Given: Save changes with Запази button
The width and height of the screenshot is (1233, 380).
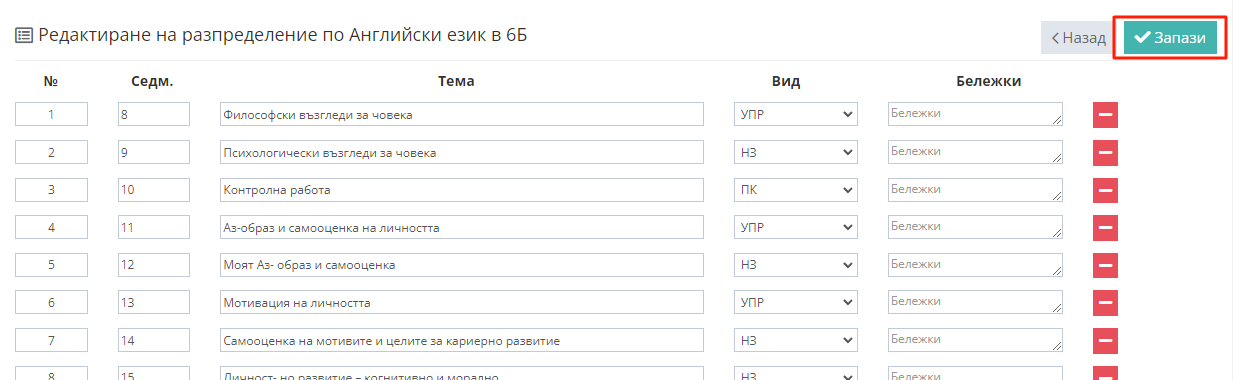Looking at the screenshot, I should click(1170, 37).
